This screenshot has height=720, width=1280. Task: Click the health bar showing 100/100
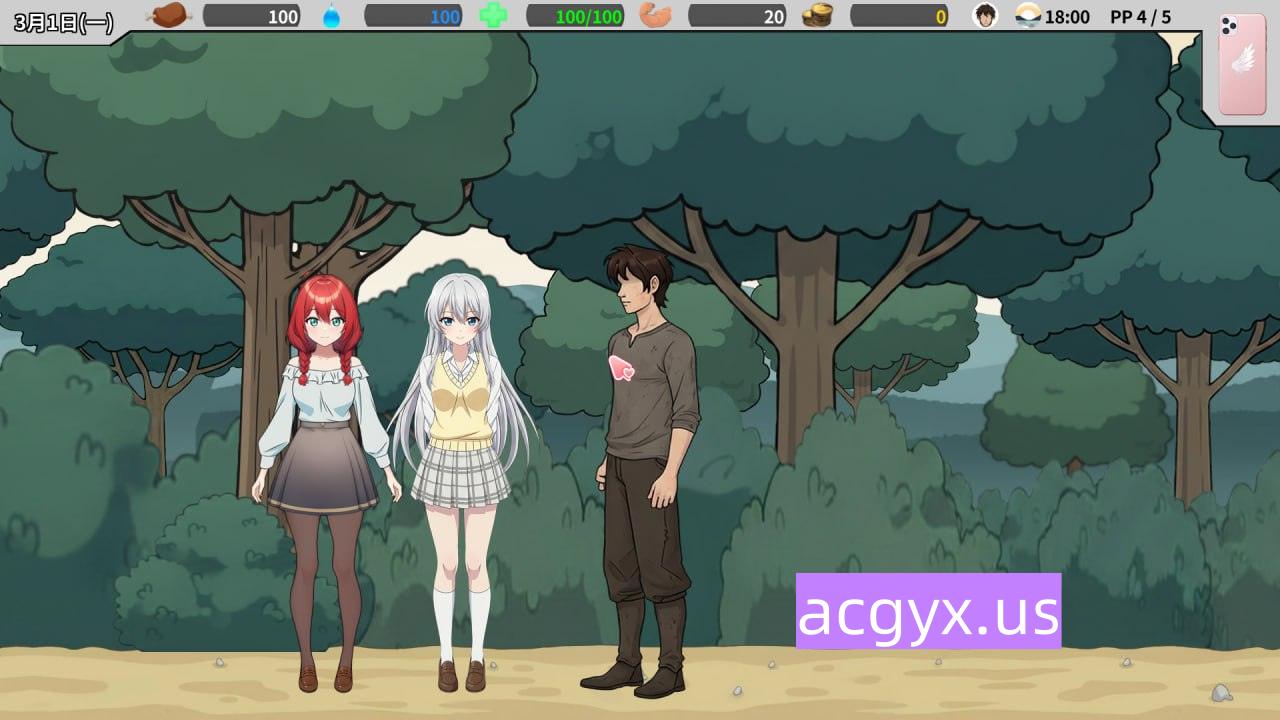click(x=575, y=16)
